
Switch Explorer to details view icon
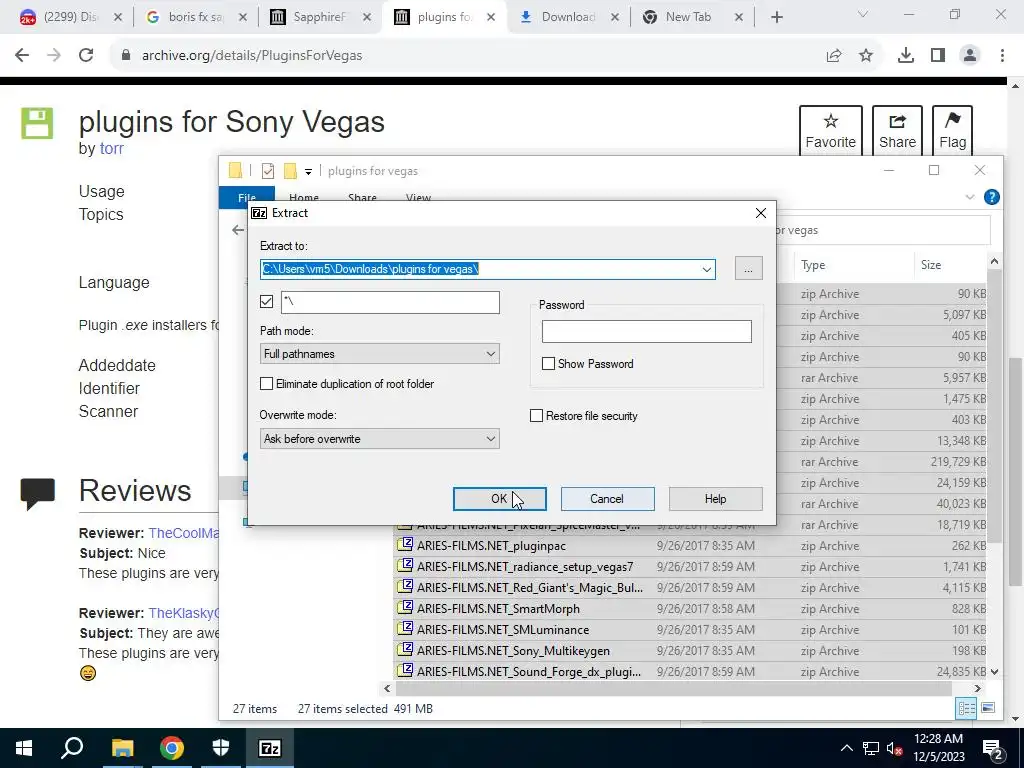coord(967,709)
